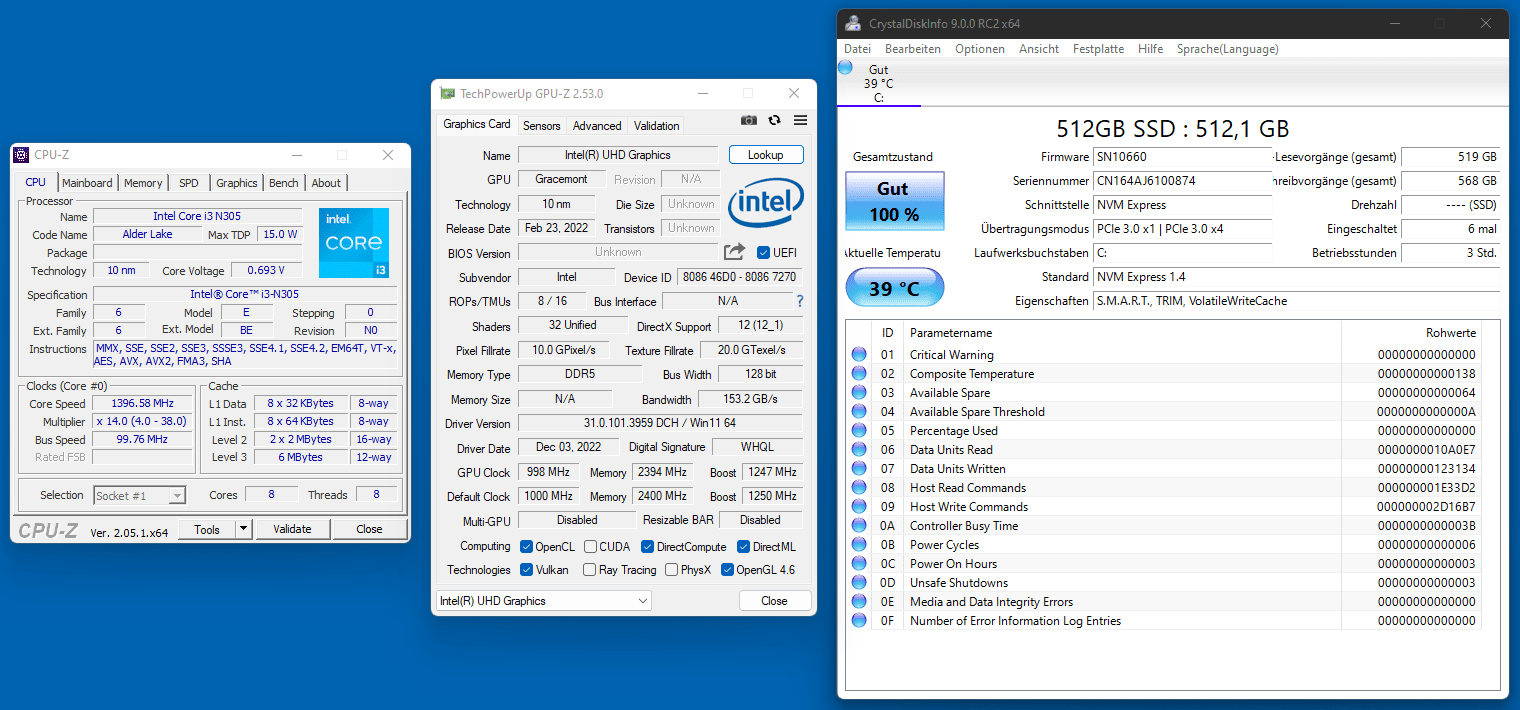1520x710 pixels.
Task: Open the Graphics tab in CPU-Z
Action: pyautogui.click(x=237, y=183)
